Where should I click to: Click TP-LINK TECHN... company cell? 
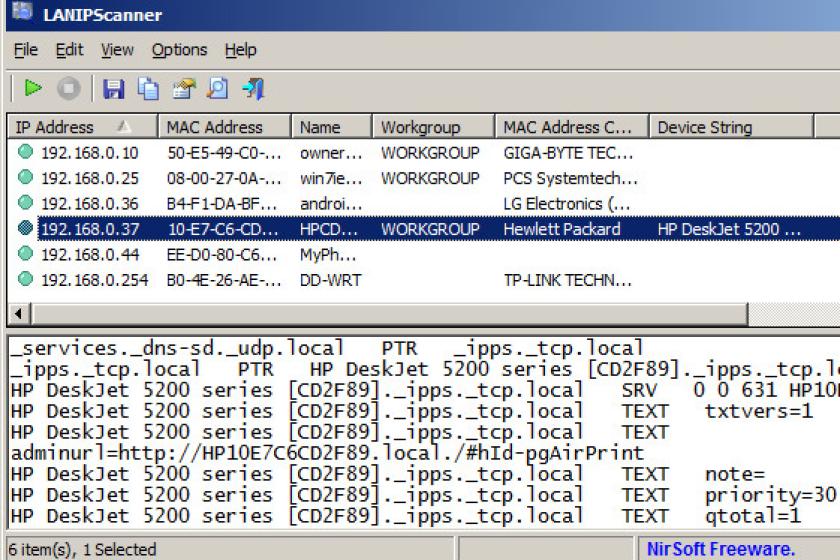pos(567,280)
